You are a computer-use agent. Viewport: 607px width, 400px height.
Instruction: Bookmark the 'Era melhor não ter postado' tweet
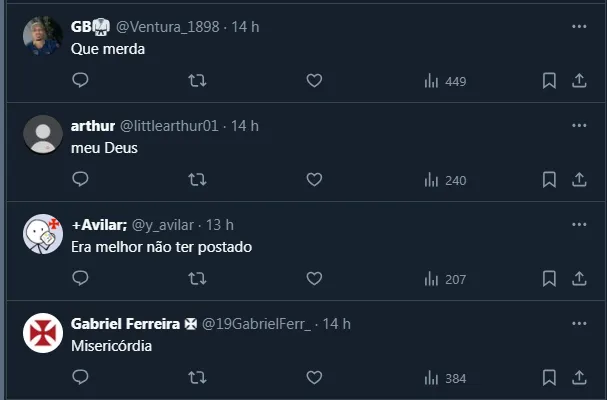(549, 279)
